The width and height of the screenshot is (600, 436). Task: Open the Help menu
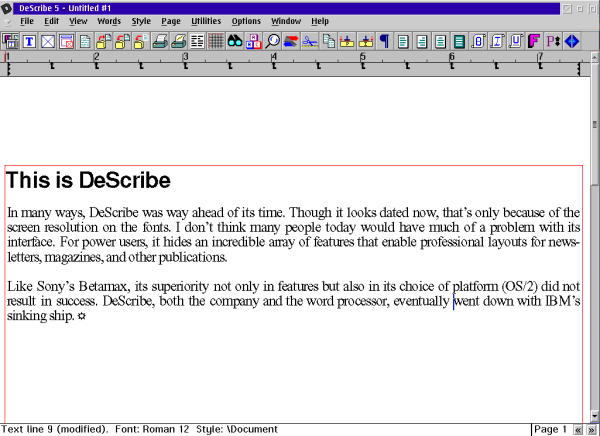320,21
